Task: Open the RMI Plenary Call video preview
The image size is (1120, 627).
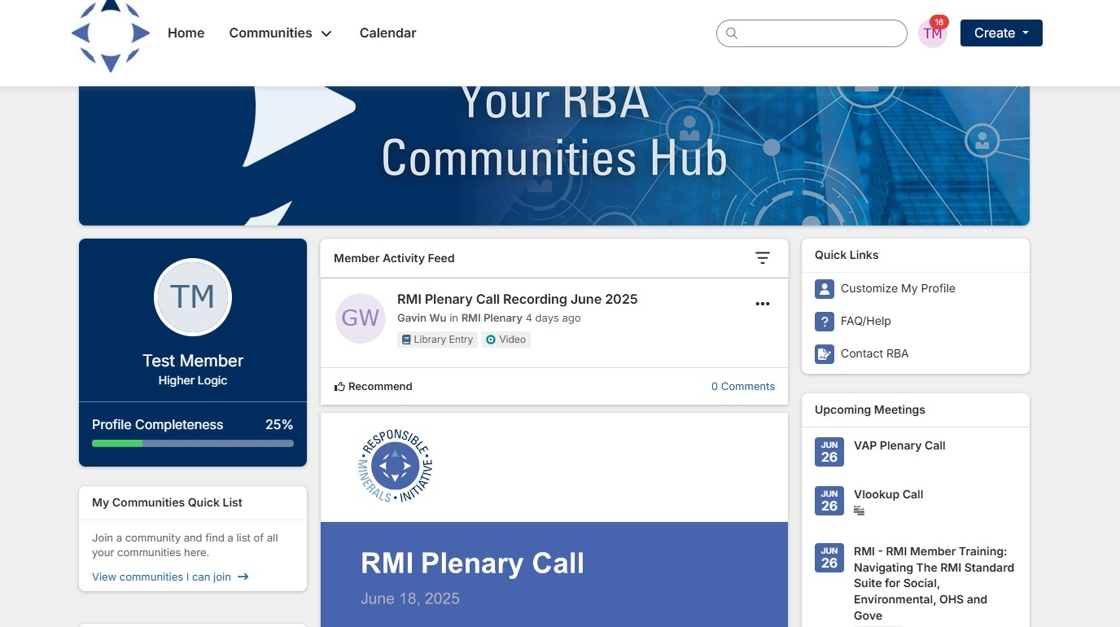Action: [554, 520]
